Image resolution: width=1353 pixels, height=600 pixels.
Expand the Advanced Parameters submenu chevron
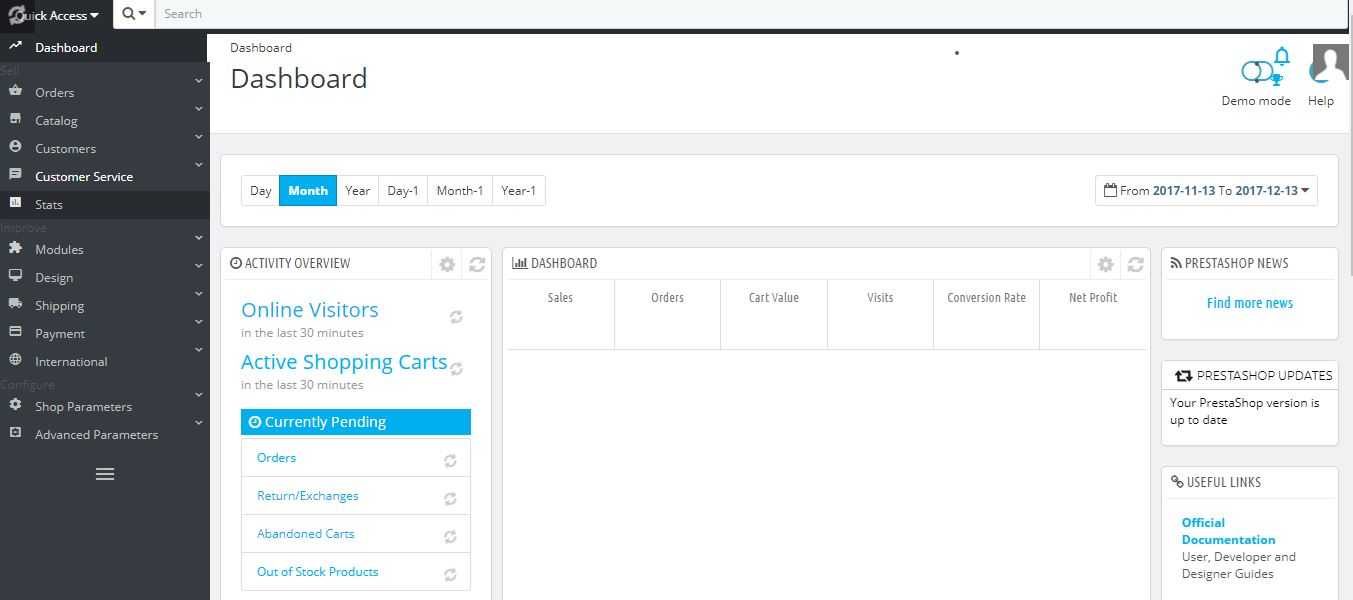tap(199, 423)
